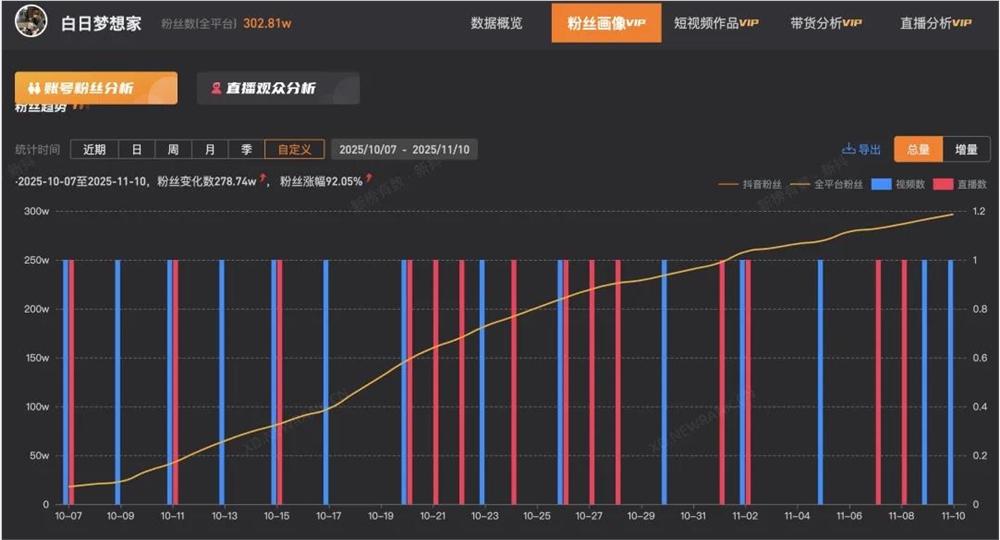Click the red live bar at 10-21
Viewport: 1000px width, 540px height.
point(436,382)
